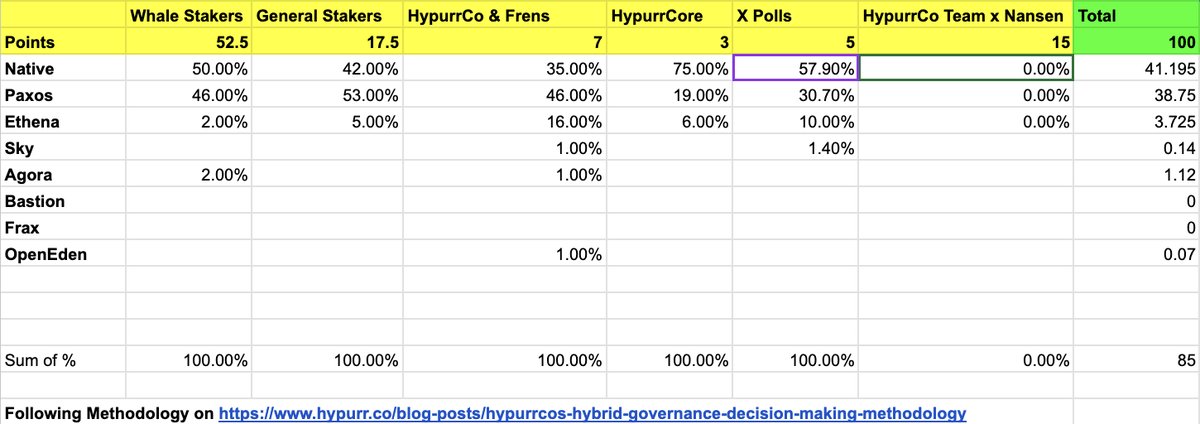Viewport: 1200px width, 424px height.
Task: Click the Paxos total 38.75 cell
Action: 1136,95
